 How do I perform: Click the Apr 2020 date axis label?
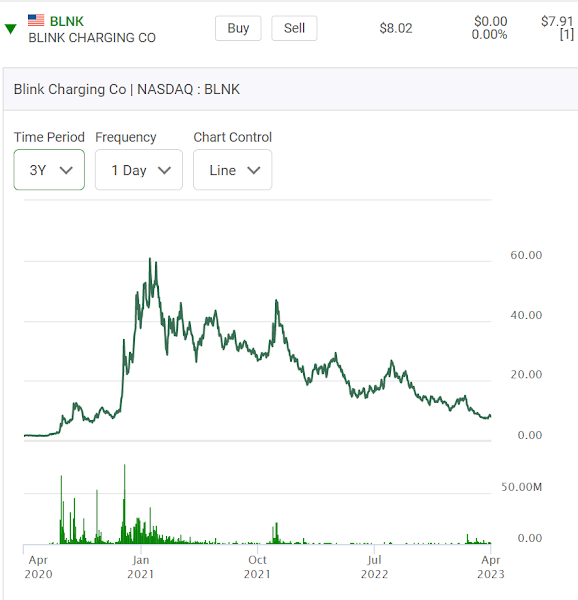[x=38, y=567]
